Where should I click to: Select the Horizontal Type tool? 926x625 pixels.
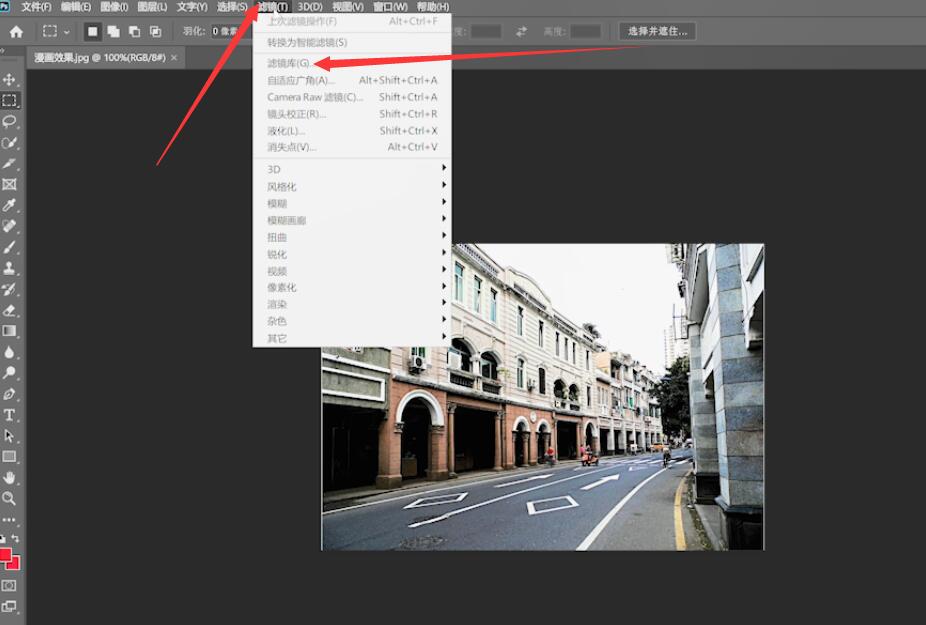coord(9,415)
